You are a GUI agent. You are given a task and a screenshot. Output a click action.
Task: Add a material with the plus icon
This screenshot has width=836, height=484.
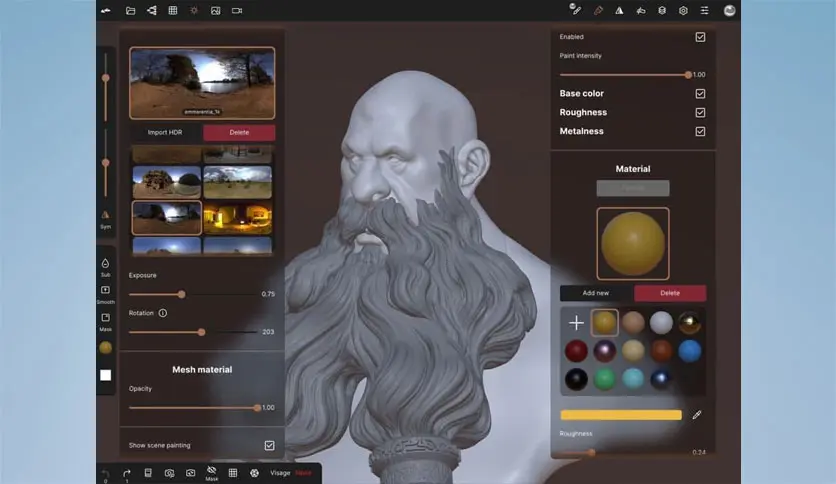(x=576, y=322)
